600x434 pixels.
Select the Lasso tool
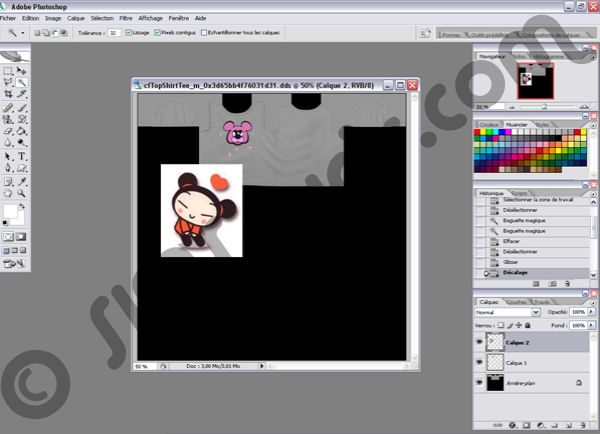(8, 82)
